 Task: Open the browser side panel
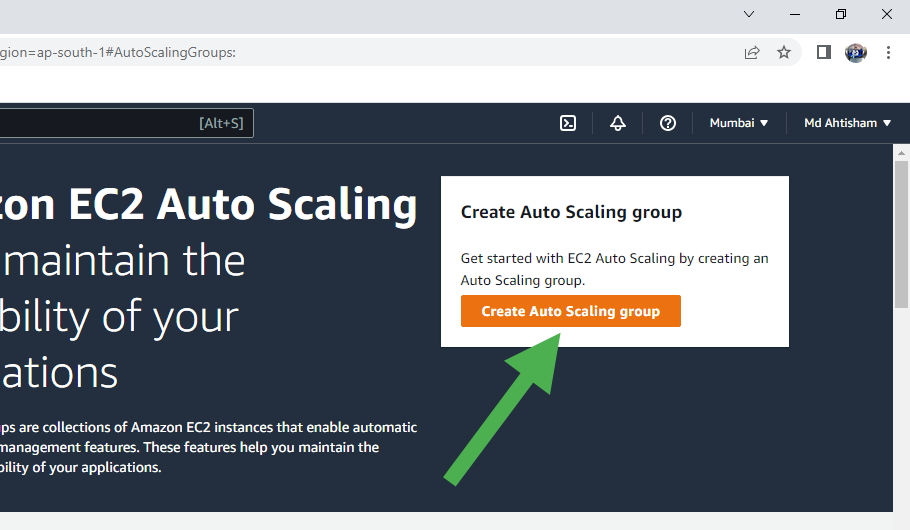tap(823, 52)
